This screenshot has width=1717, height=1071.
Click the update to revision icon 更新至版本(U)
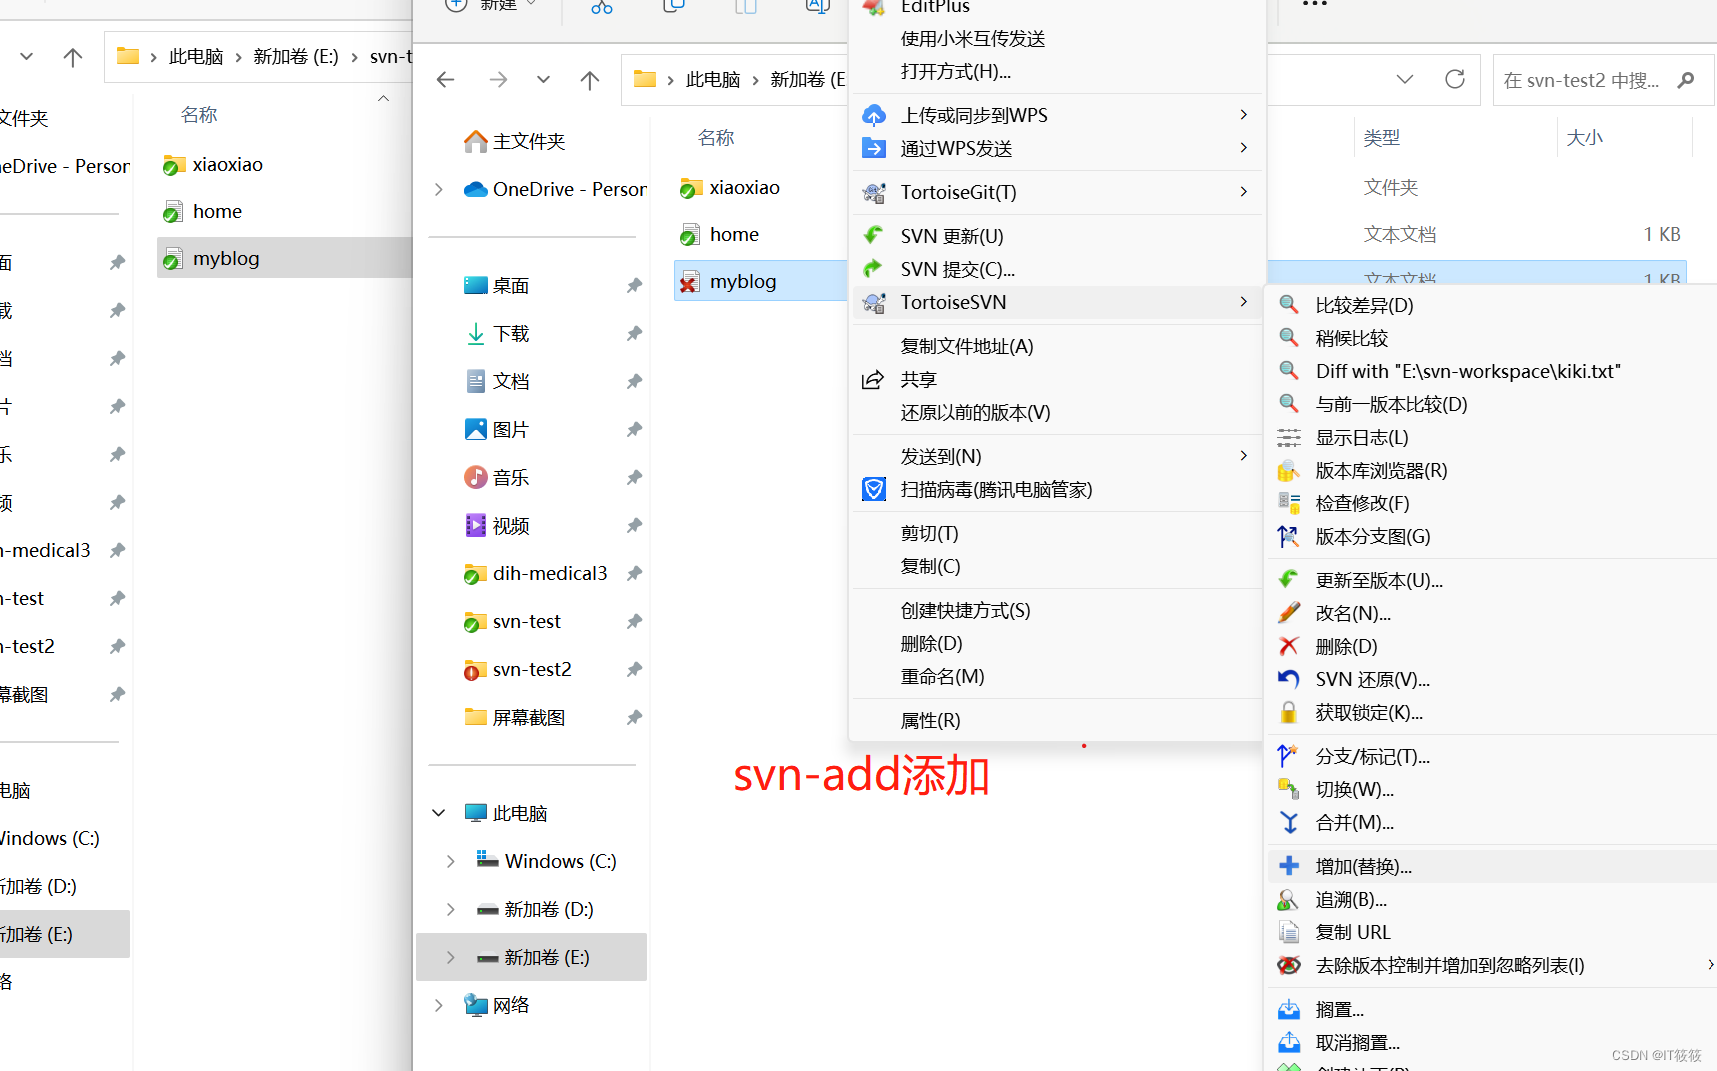(1289, 580)
